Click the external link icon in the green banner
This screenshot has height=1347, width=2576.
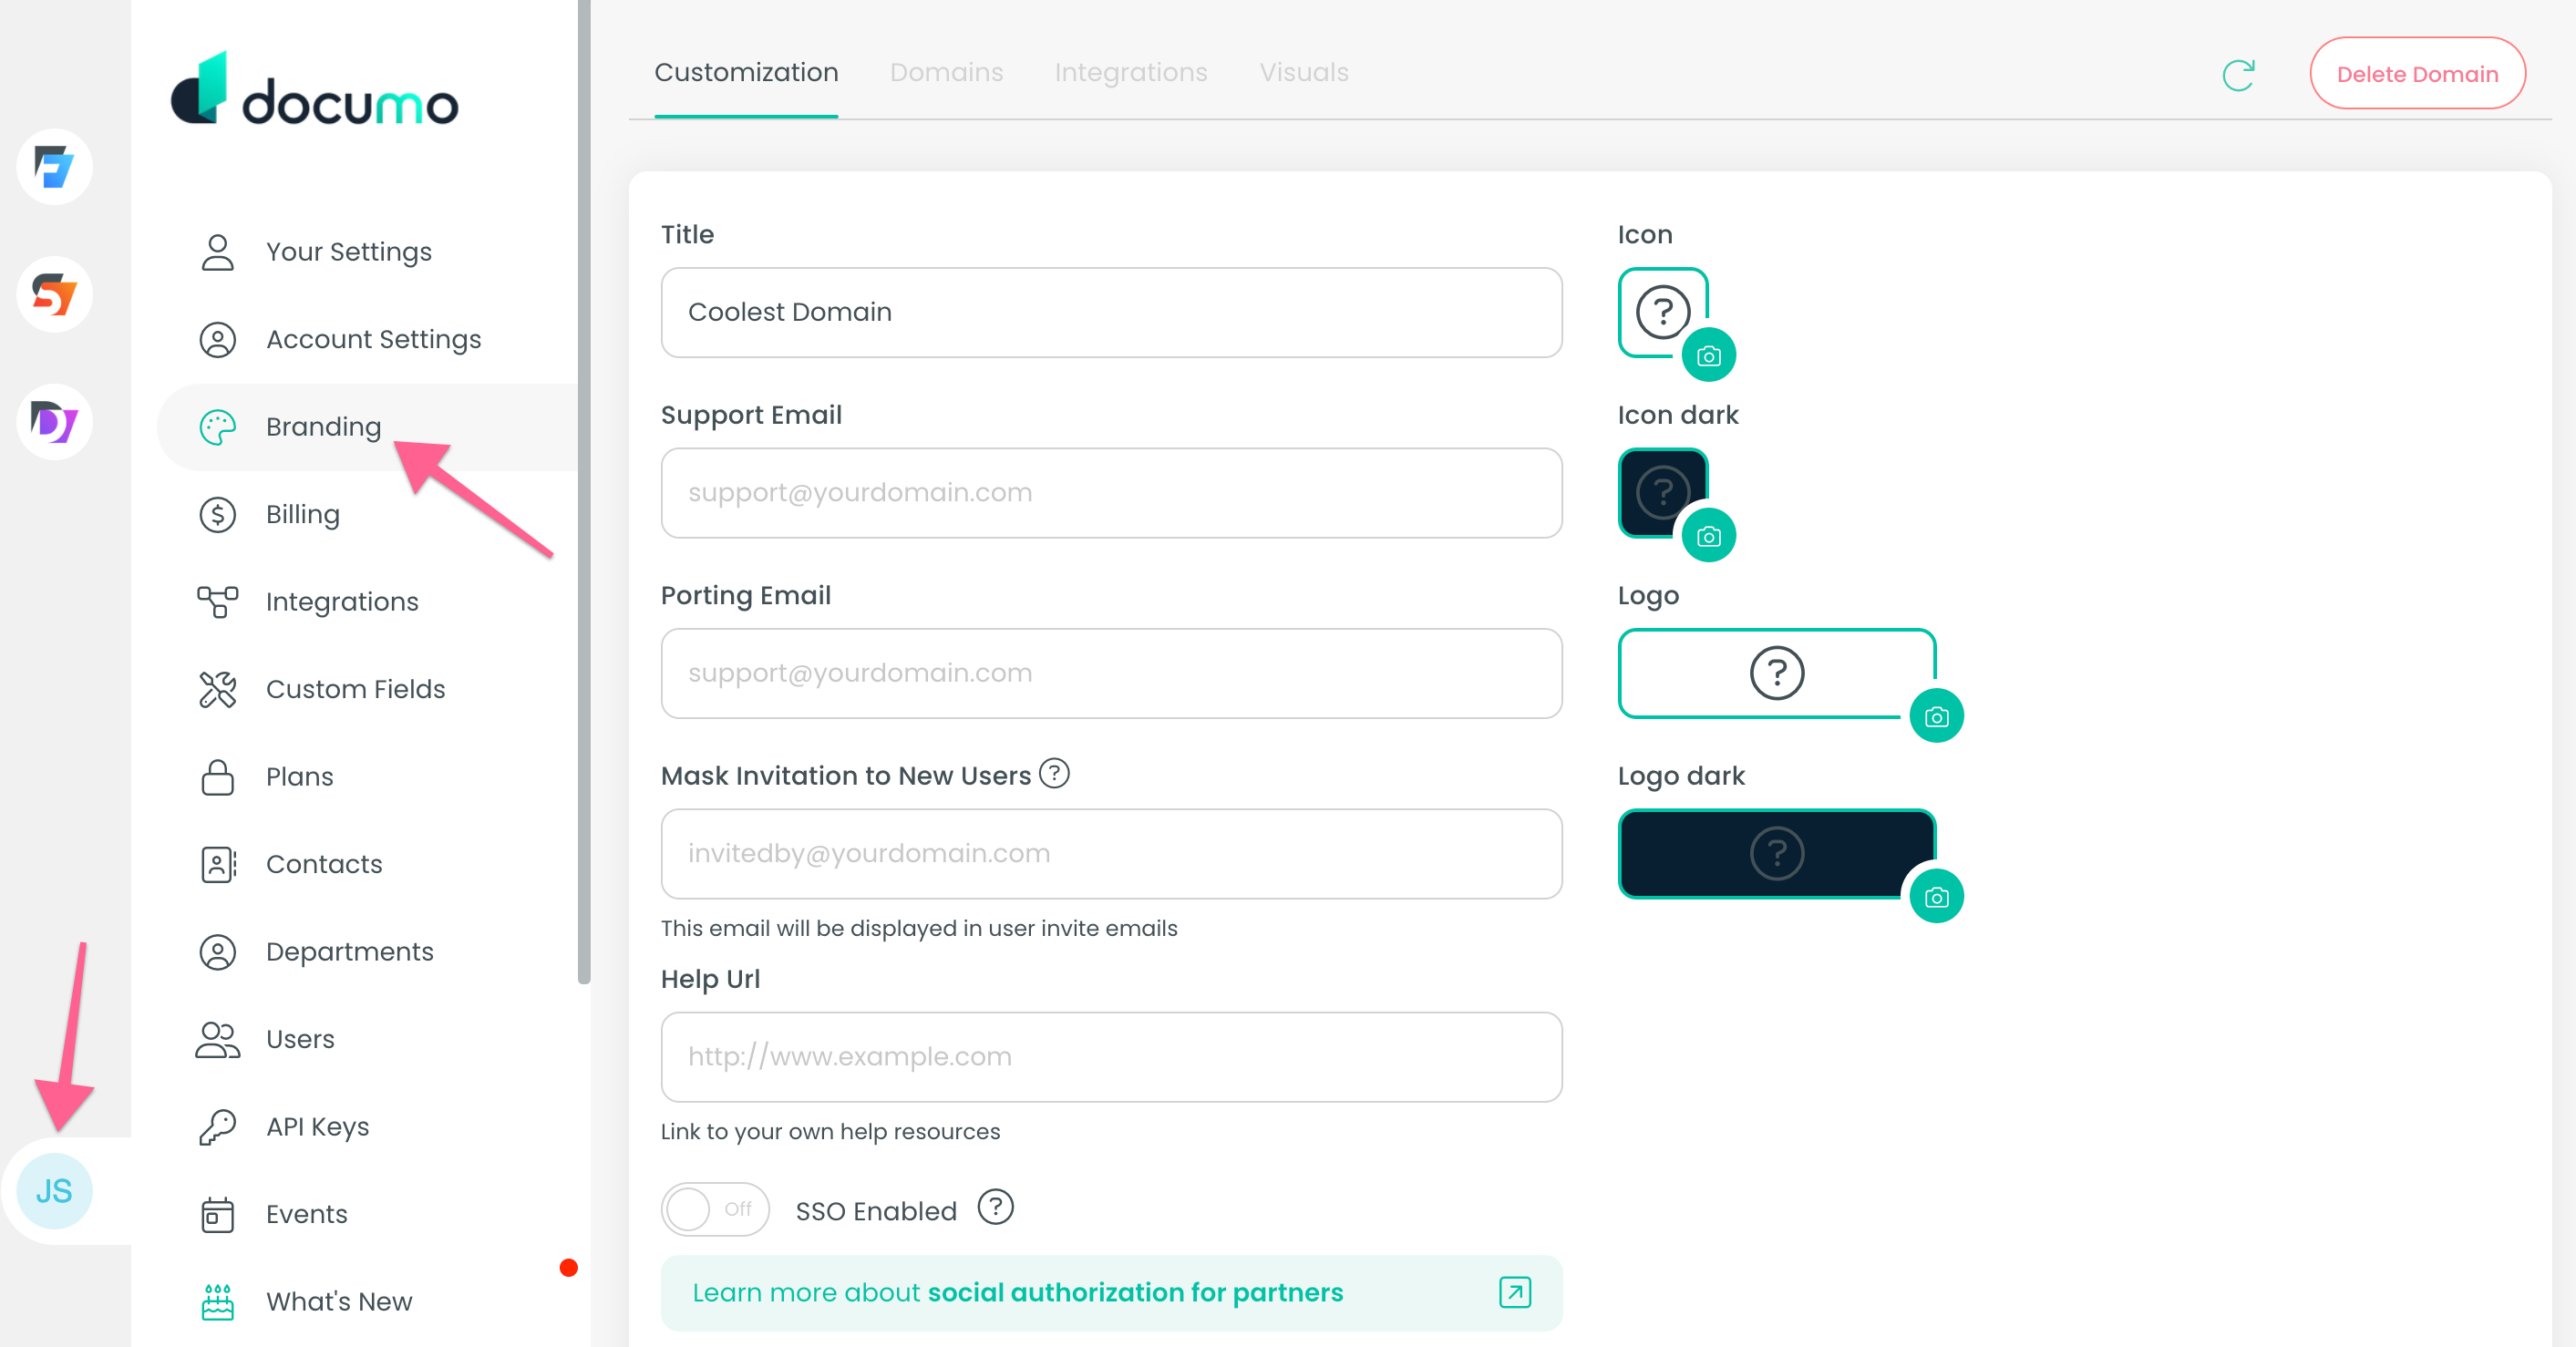coord(1514,1292)
